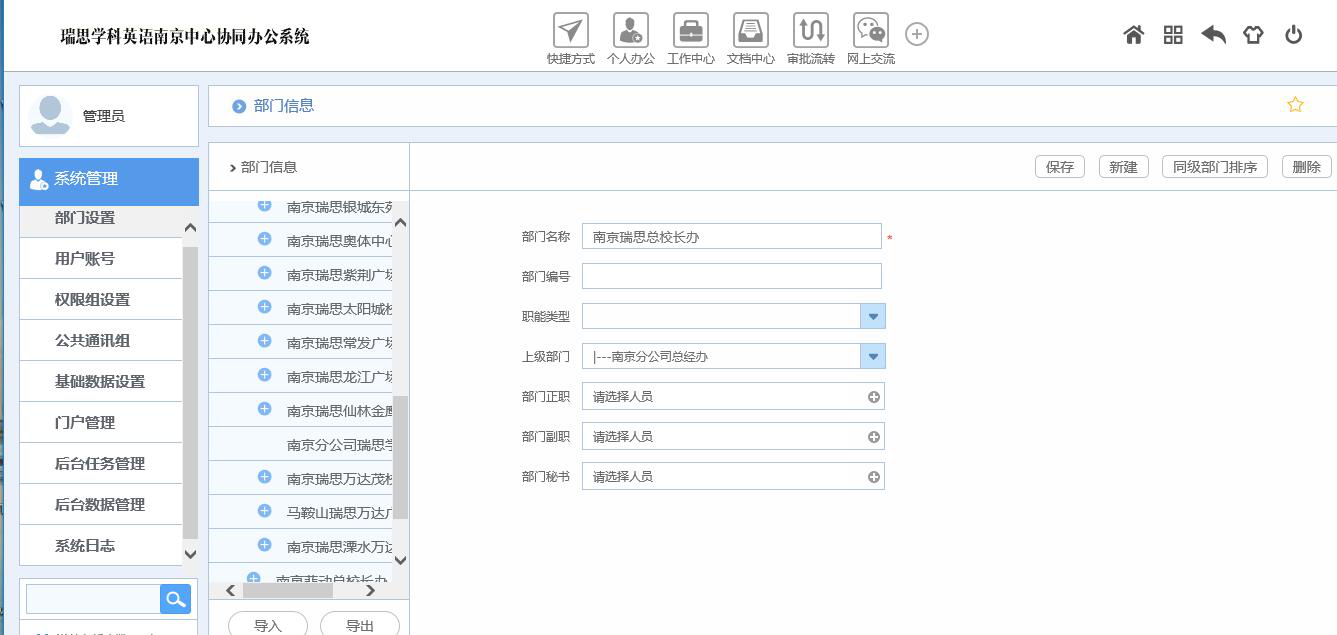1337x635 pixels.
Task: Open the 审批流转 approval flow icon
Action: coord(810,31)
